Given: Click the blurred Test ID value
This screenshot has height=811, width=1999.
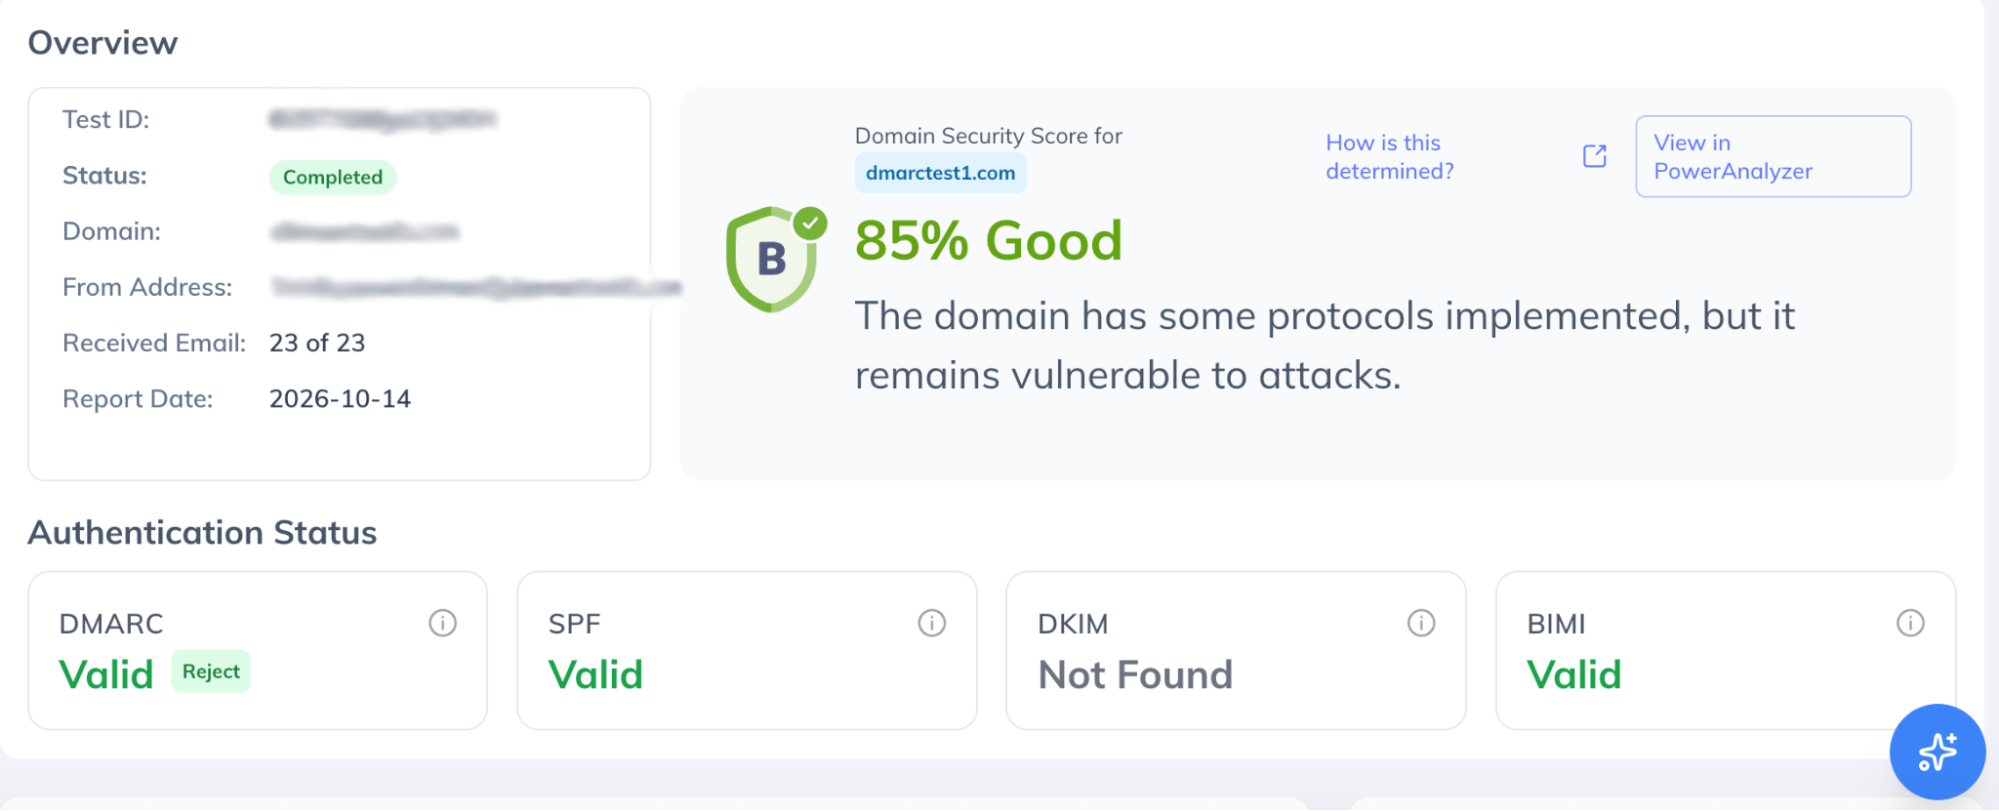Looking at the screenshot, I should click(383, 120).
